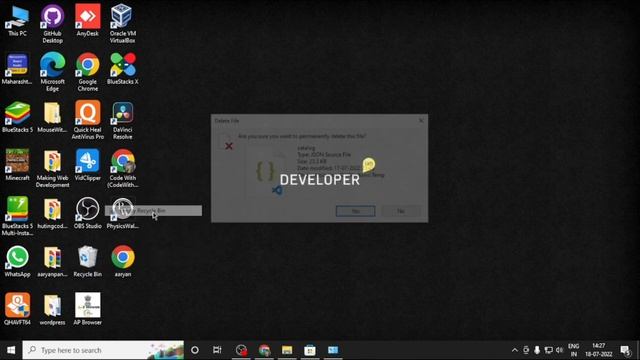
Task: Select the MouseWit... folder icon
Action: (52, 117)
